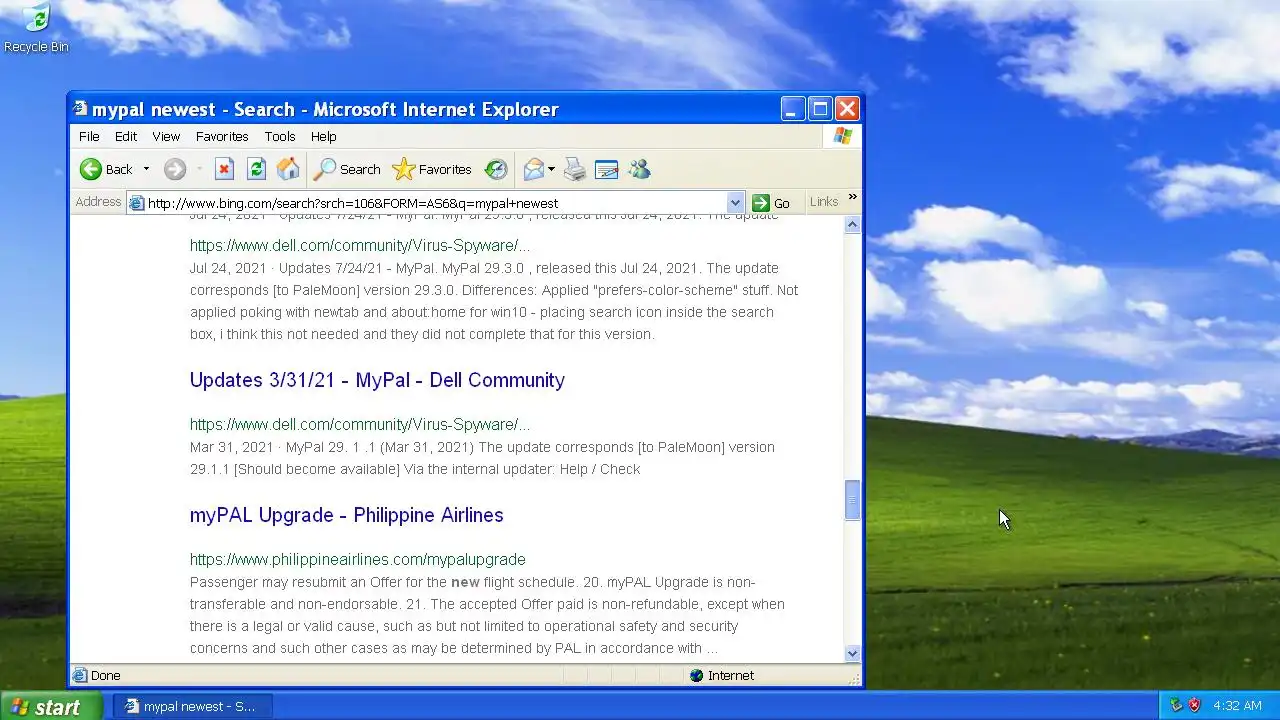The height and width of the screenshot is (720, 1280).
Task: Click the dell.com URL above the Mar 31, 2021 snippet
Action: [x=360, y=424]
